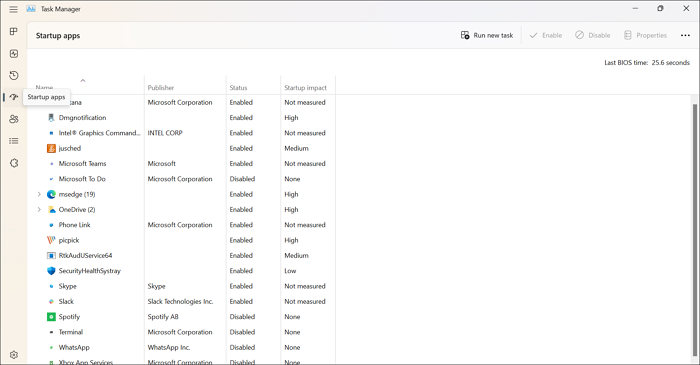This screenshot has height=365, width=700.
Task: Click the Name column sort arrow
Action: (83, 81)
